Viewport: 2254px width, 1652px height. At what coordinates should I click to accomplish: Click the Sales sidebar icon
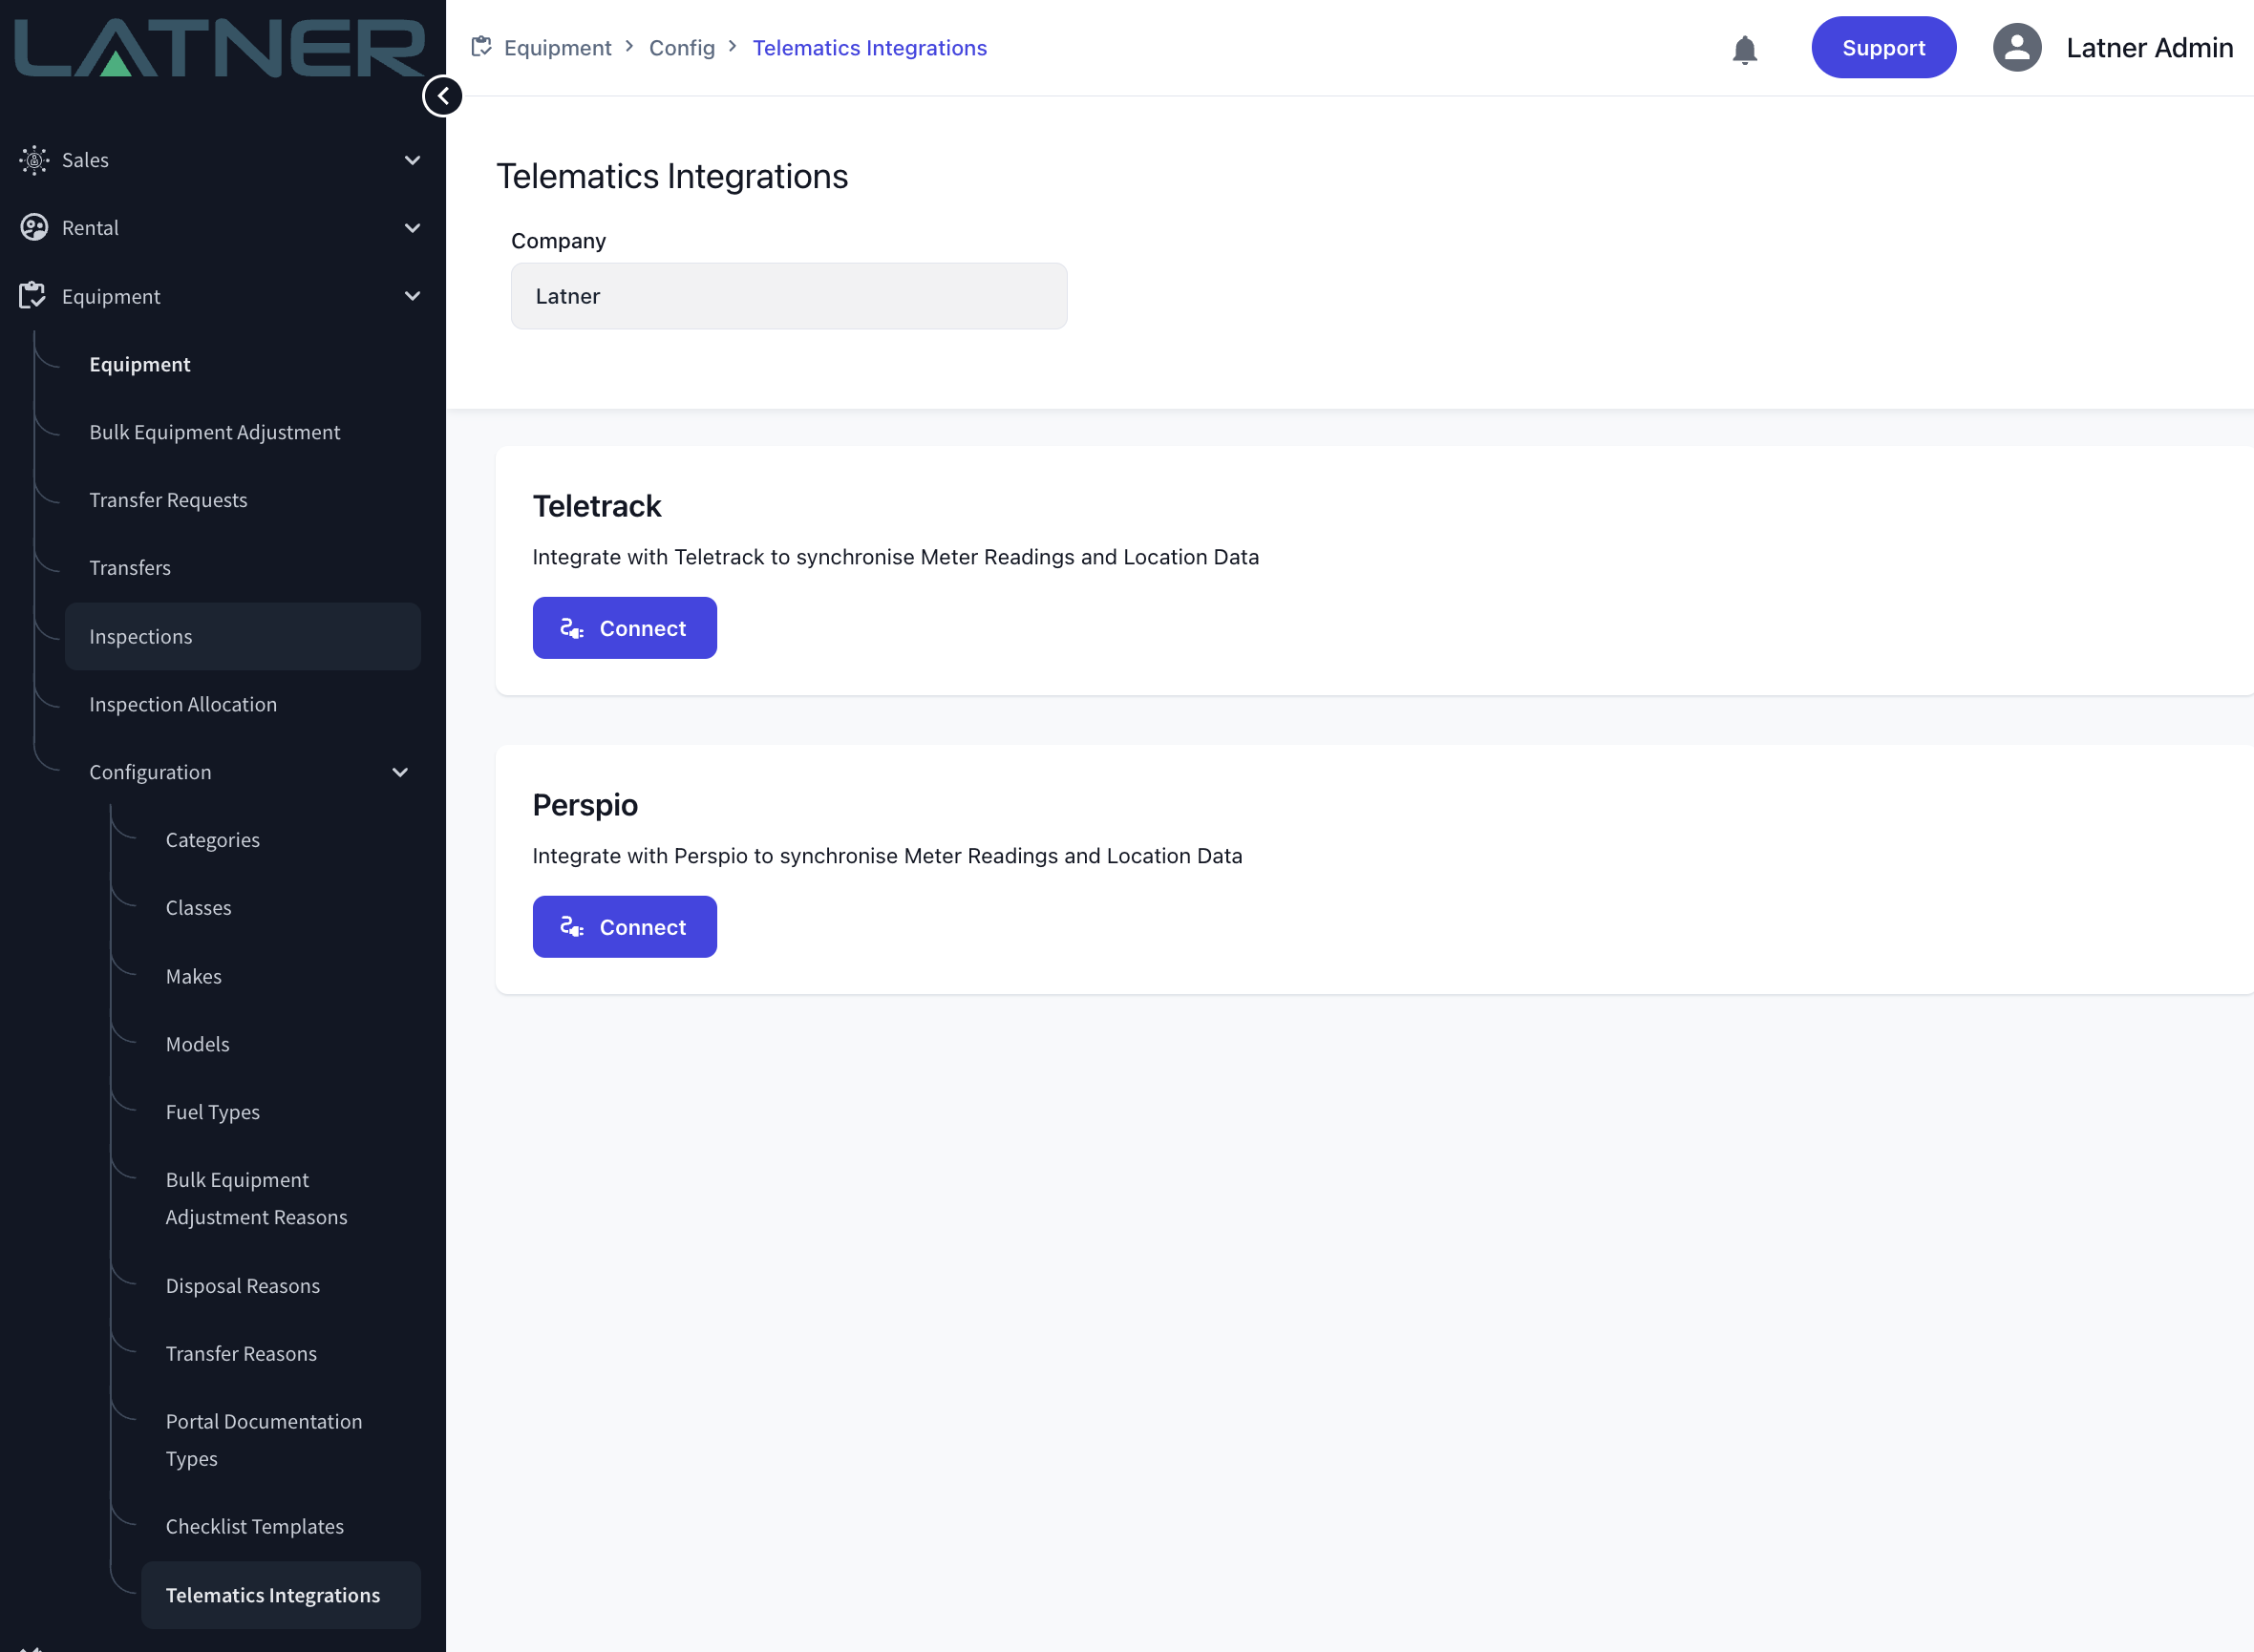pyautogui.click(x=34, y=160)
